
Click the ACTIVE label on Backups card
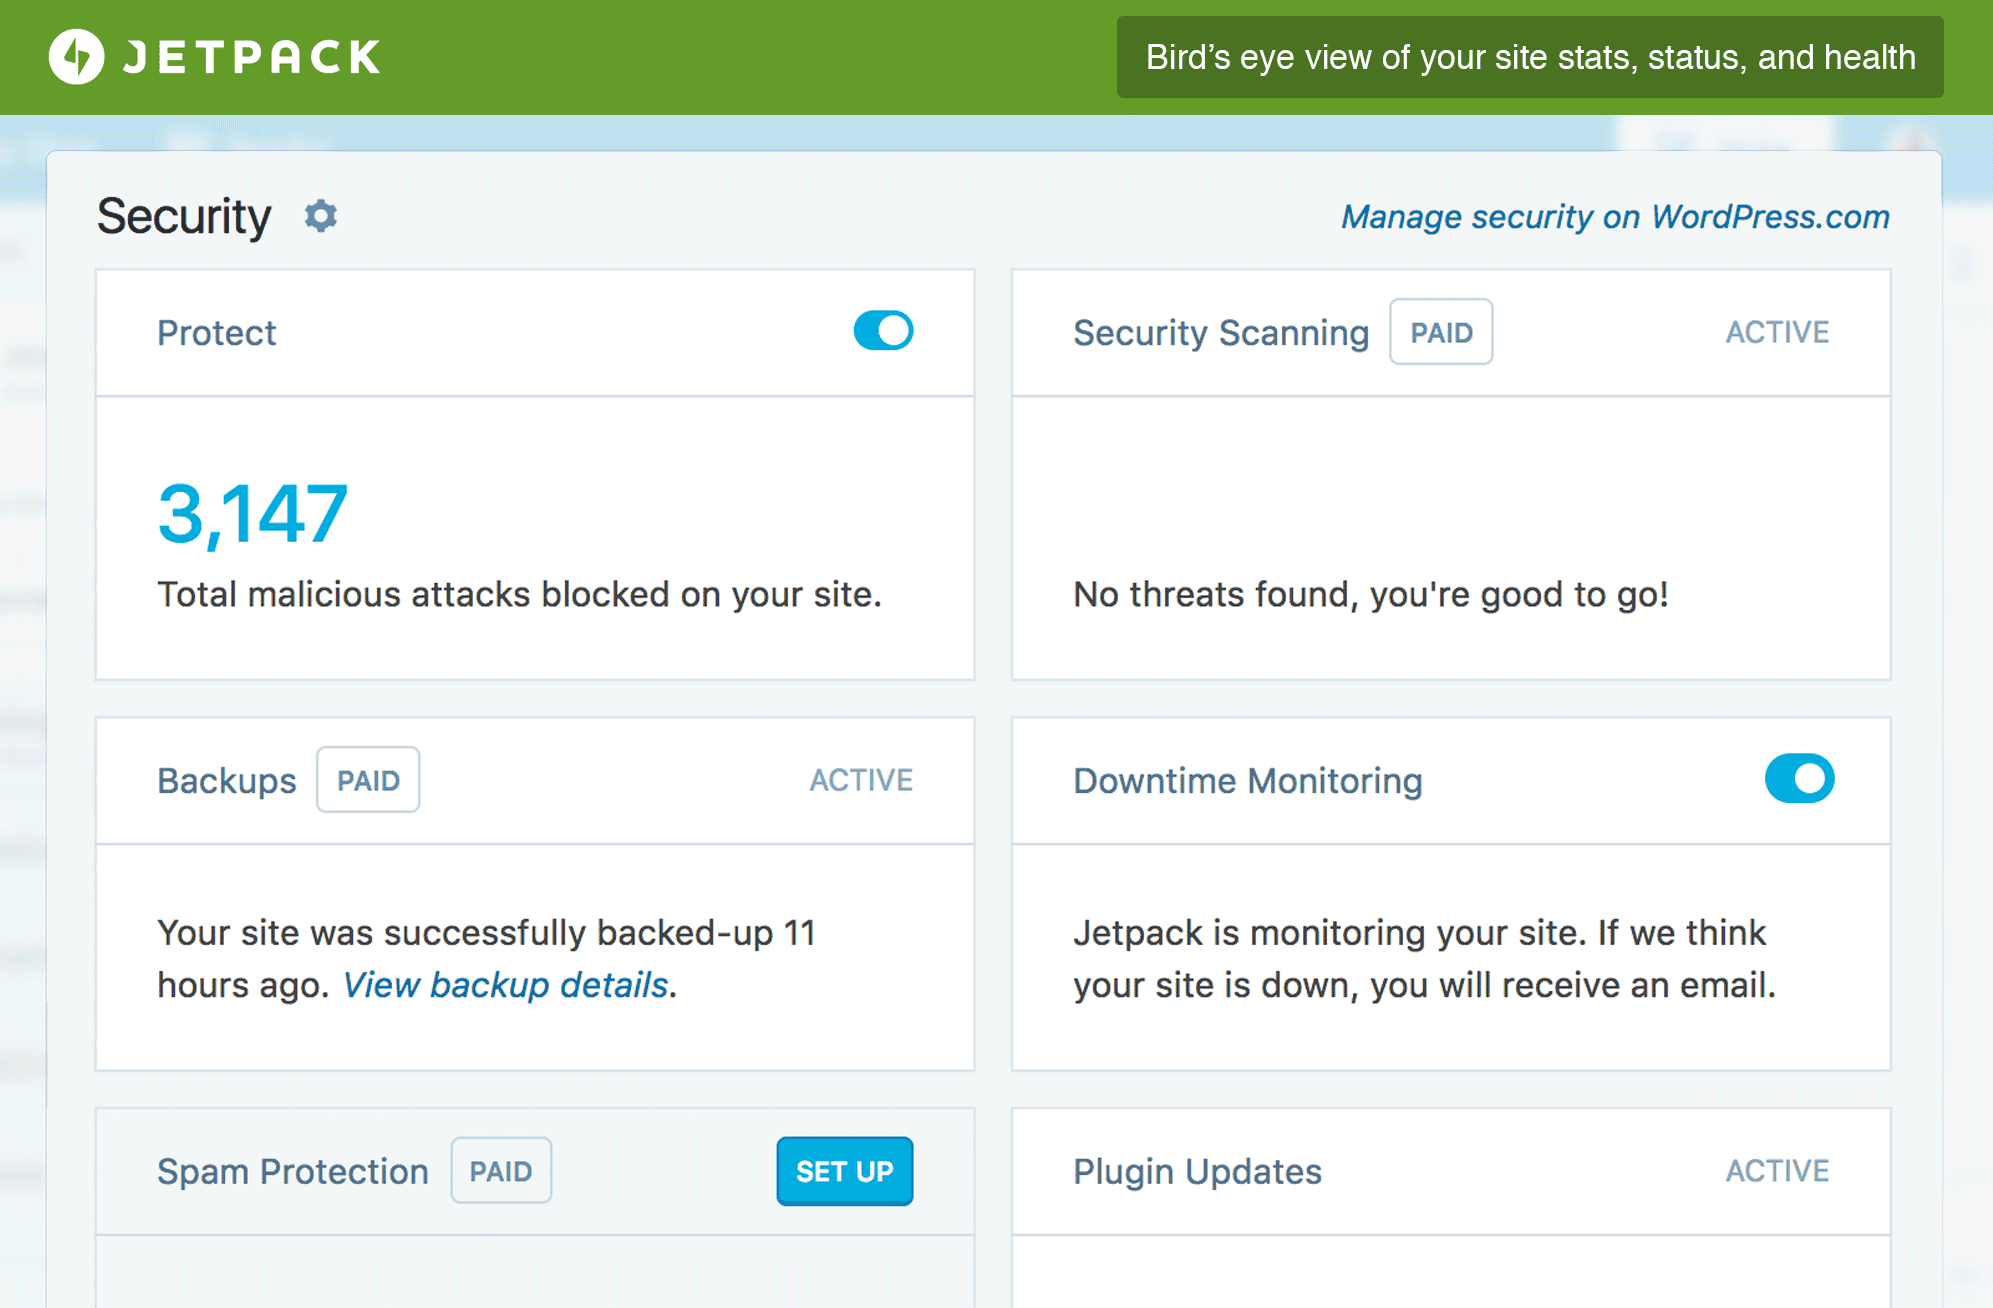tap(860, 780)
